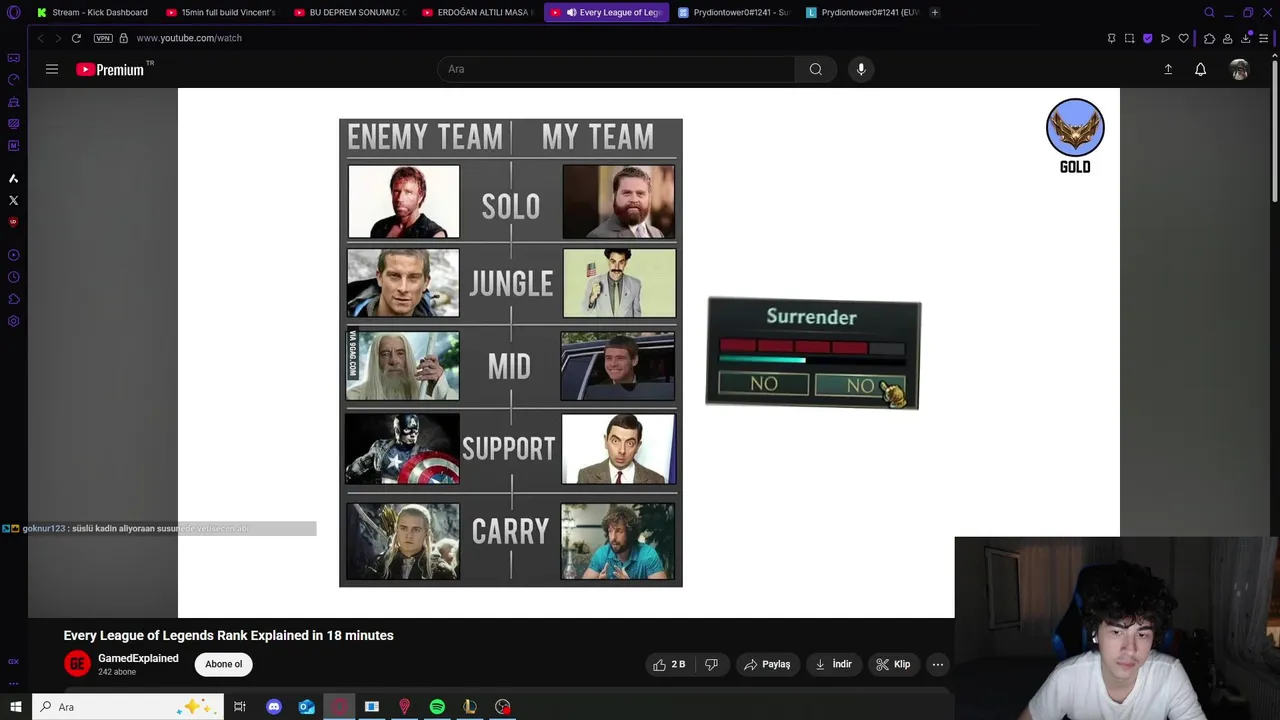The image size is (1280, 720).
Task: Open GX Corner in sidebar
Action: coord(13,58)
